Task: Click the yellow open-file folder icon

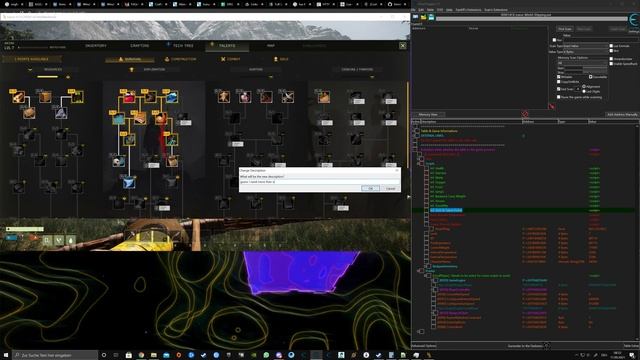Action: (424, 17)
